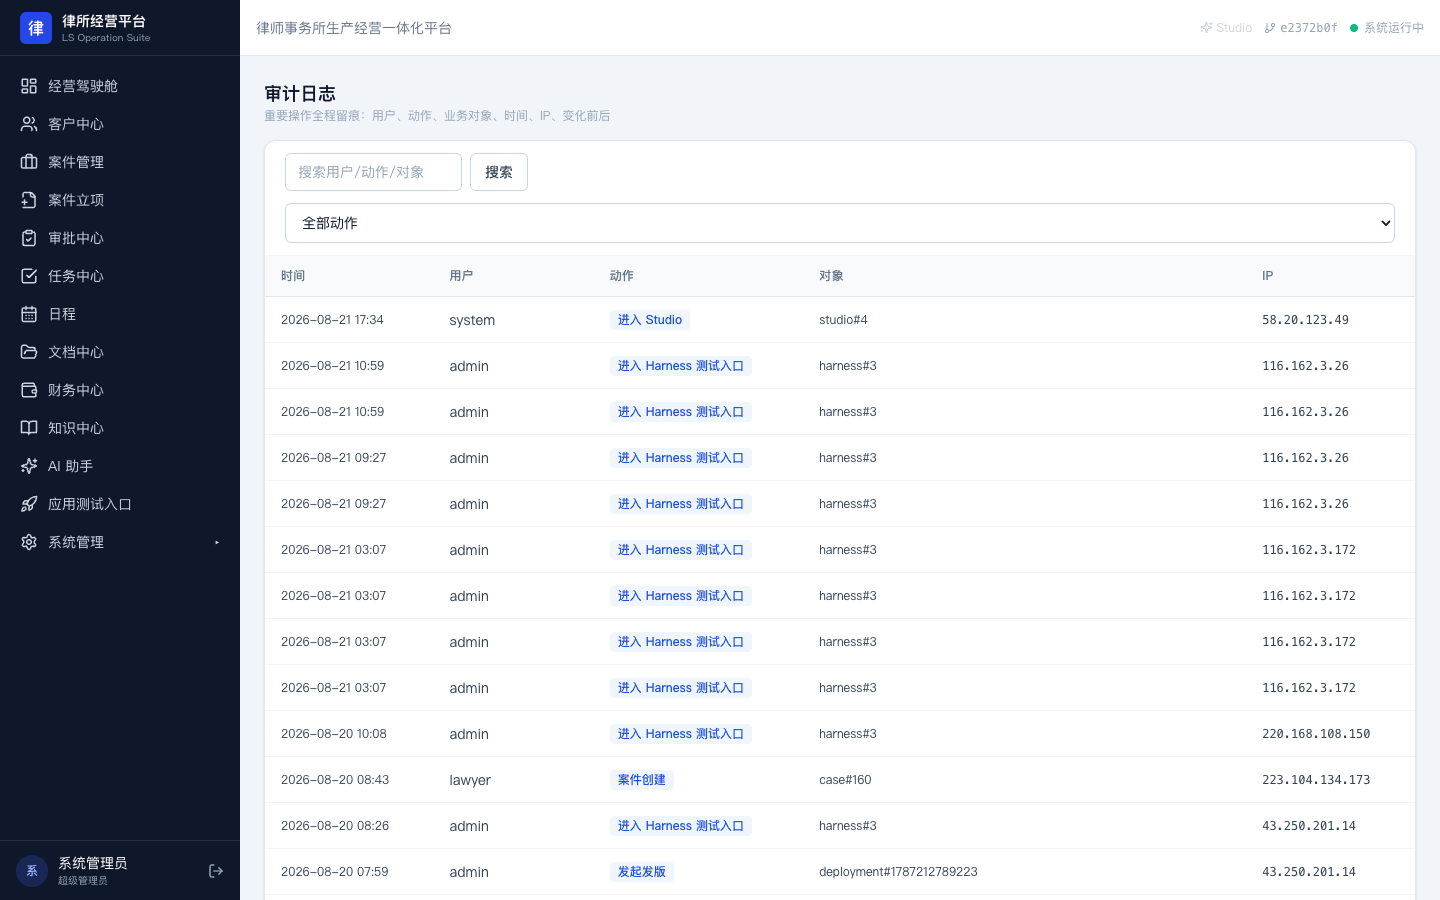Click the logout icon beside 系统管理员

[216, 871]
